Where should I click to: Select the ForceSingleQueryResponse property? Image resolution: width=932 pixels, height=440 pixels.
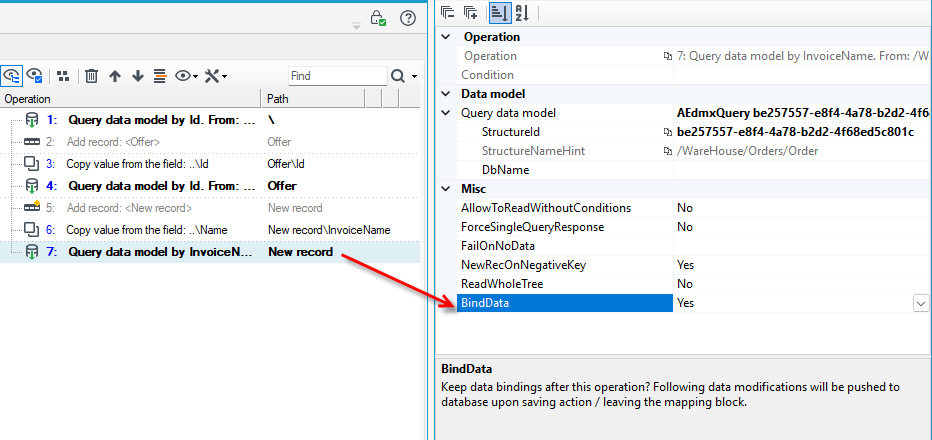pyautogui.click(x=532, y=227)
